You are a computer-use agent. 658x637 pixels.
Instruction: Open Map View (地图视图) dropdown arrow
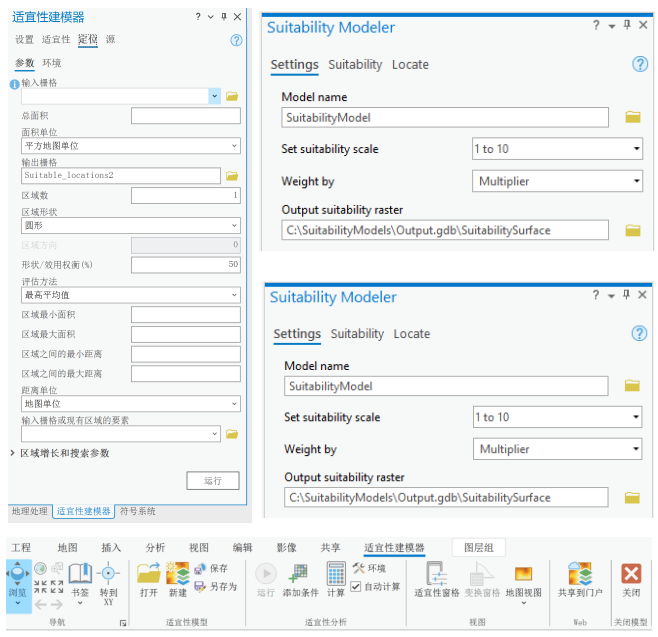click(x=523, y=603)
